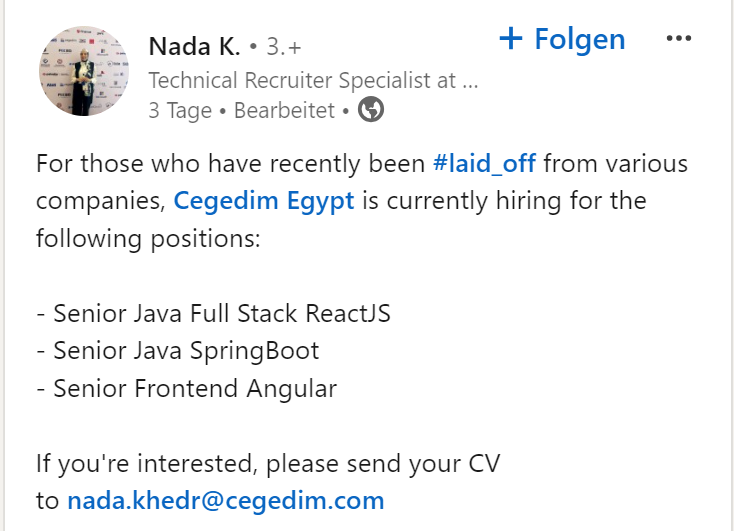Click the "following positions:" text
Image resolution: width=734 pixels, height=531 pixels.
coord(134,238)
